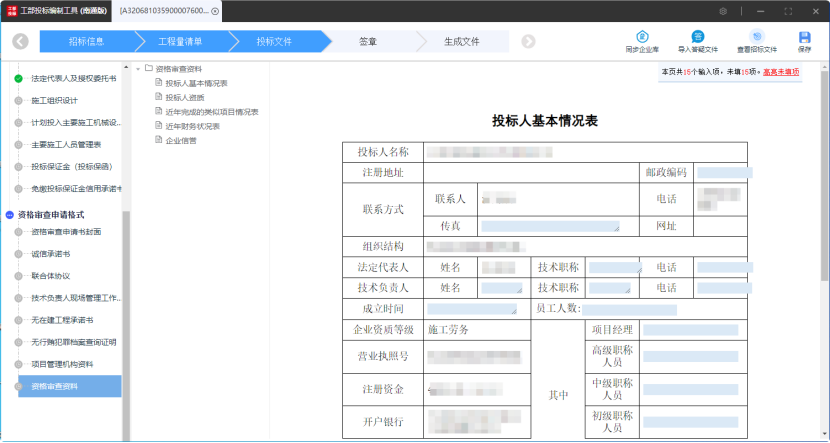Click the 邮政编码 input field

[723, 172]
